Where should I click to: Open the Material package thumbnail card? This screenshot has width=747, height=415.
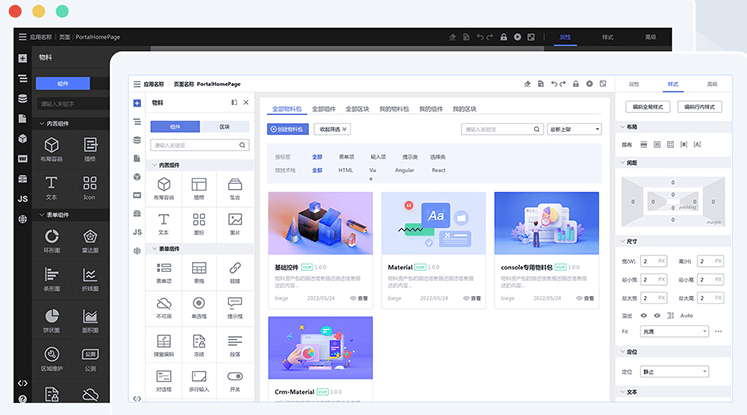433,224
